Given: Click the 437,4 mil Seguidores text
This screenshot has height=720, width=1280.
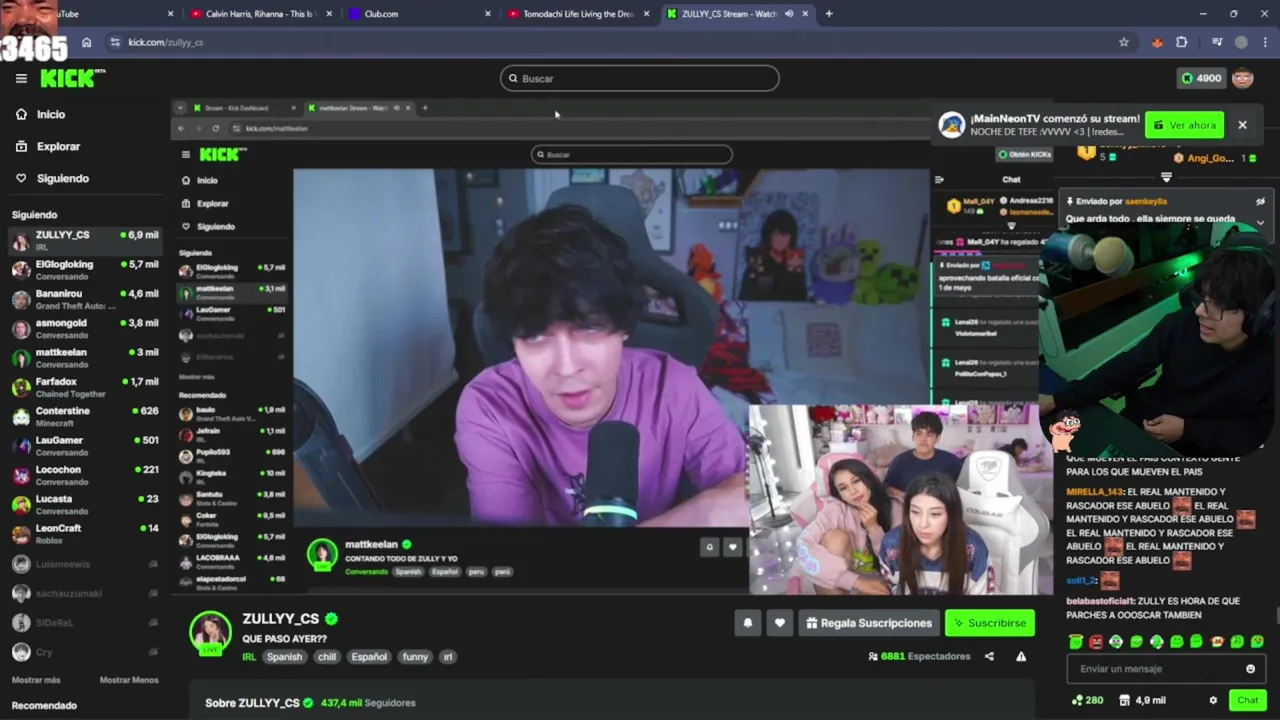Looking at the screenshot, I should (368, 703).
